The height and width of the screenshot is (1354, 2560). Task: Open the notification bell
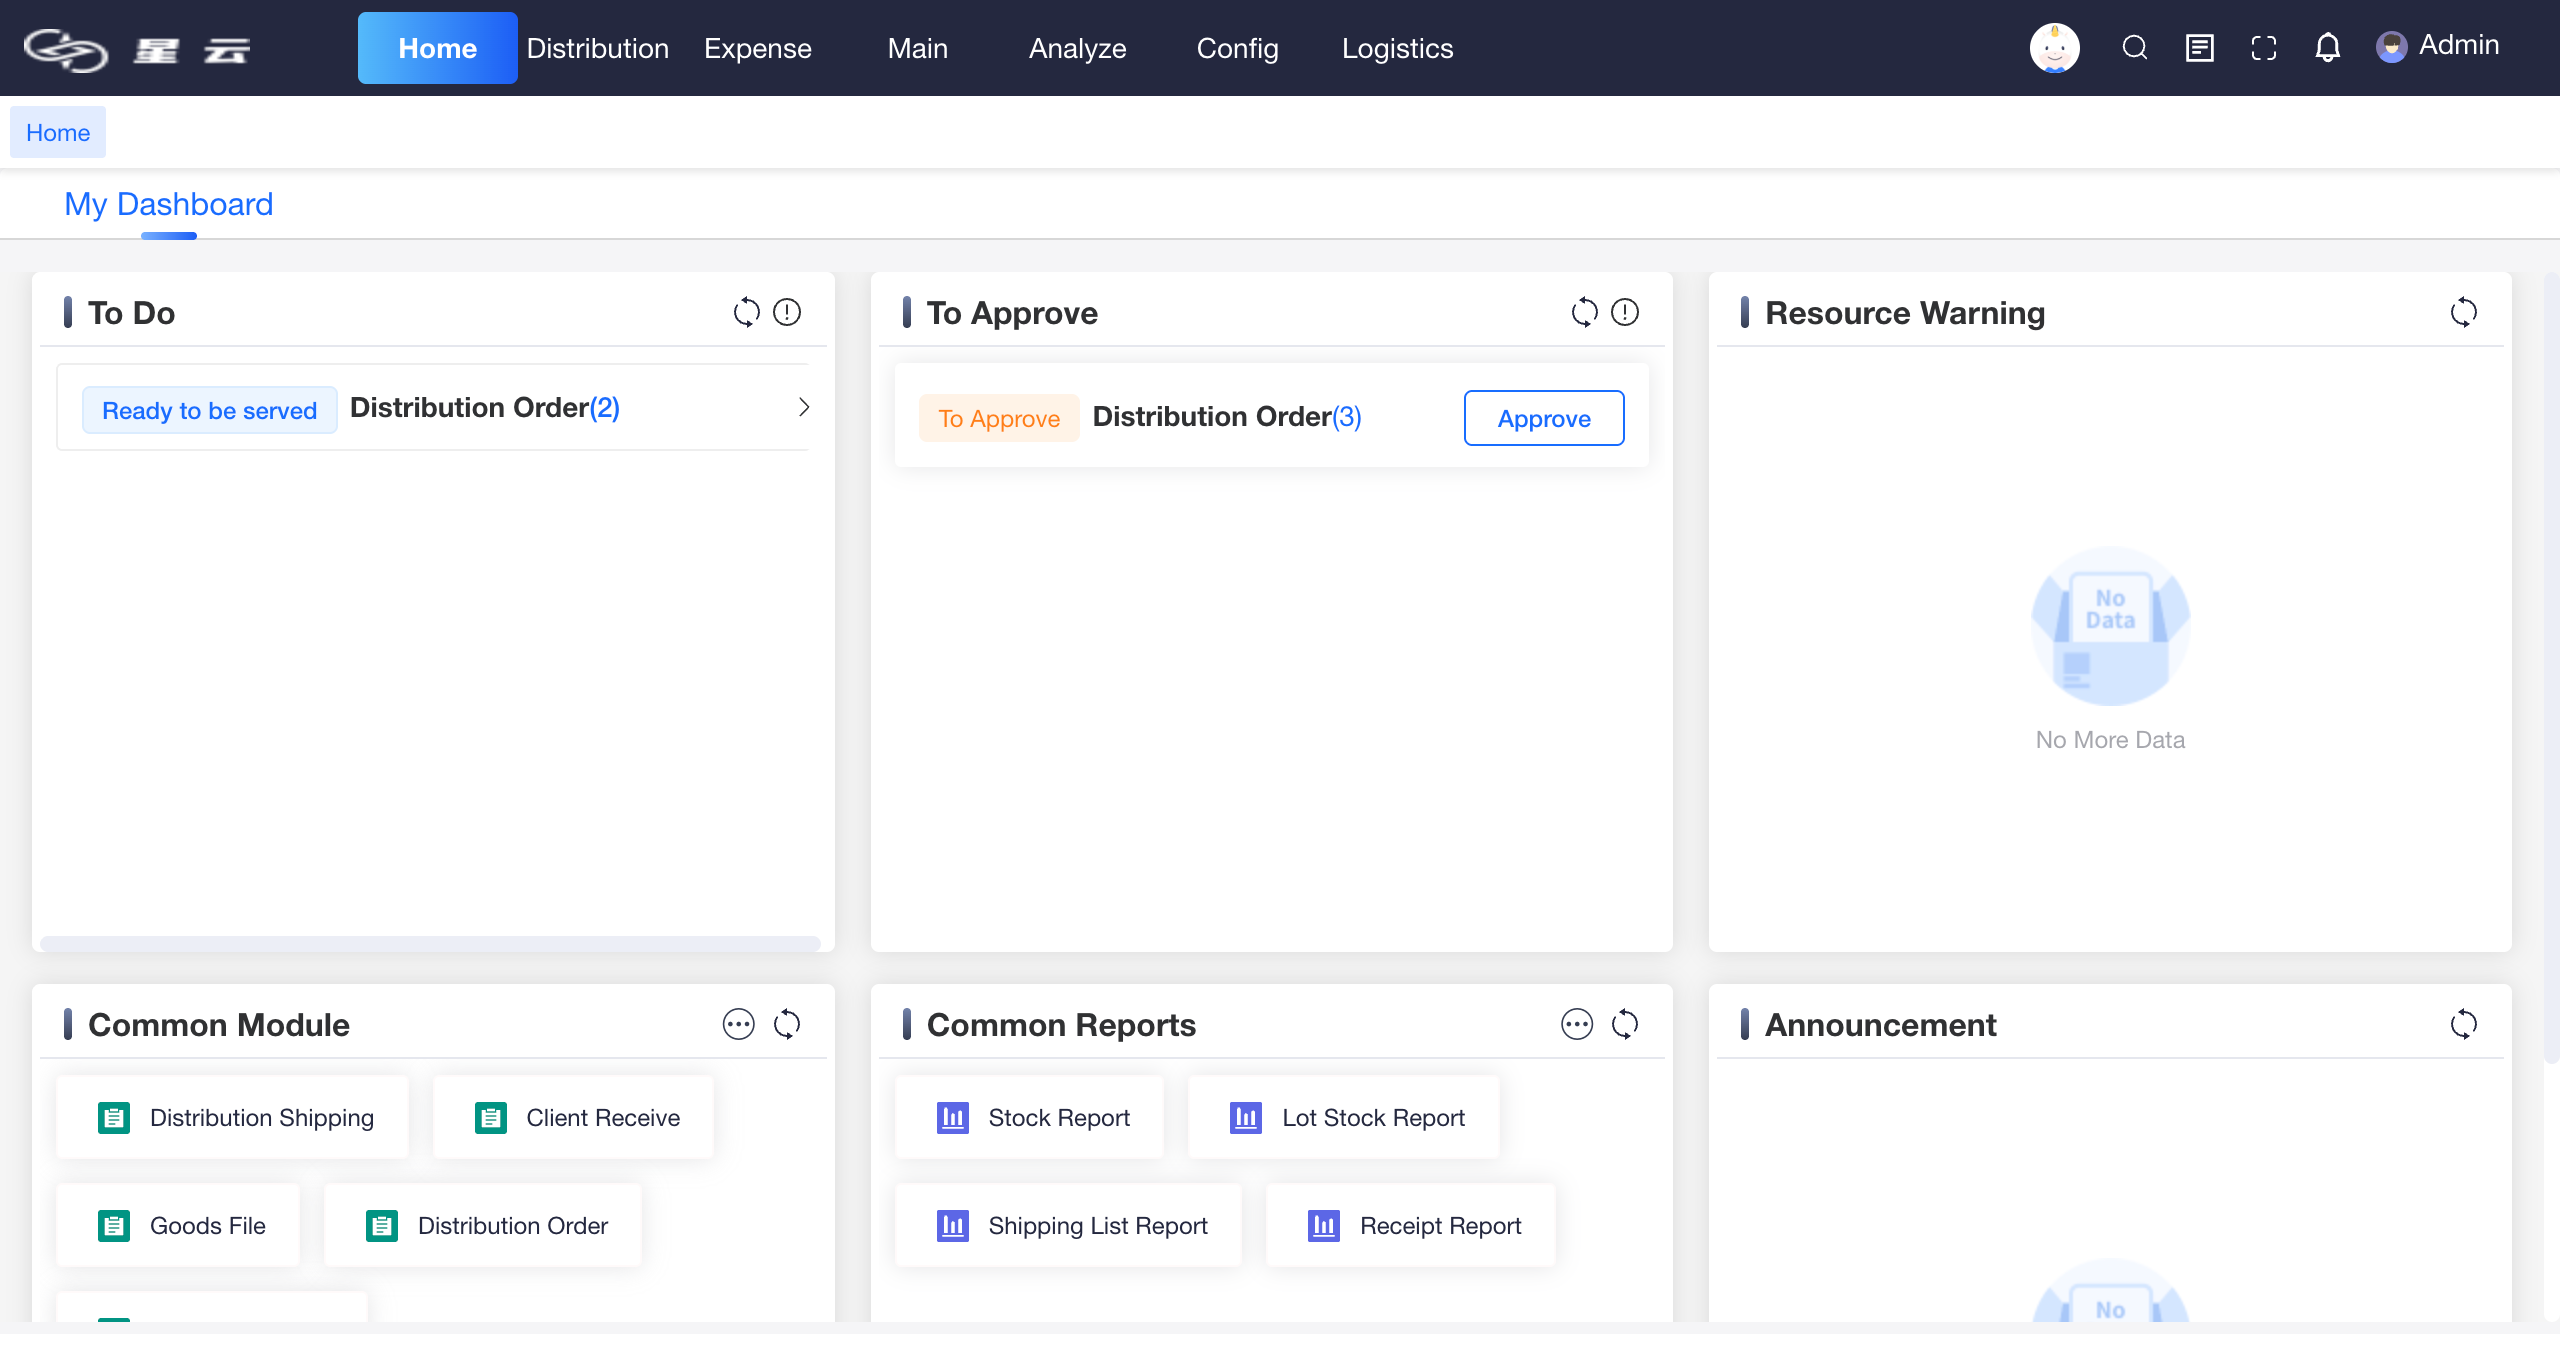[x=2327, y=48]
